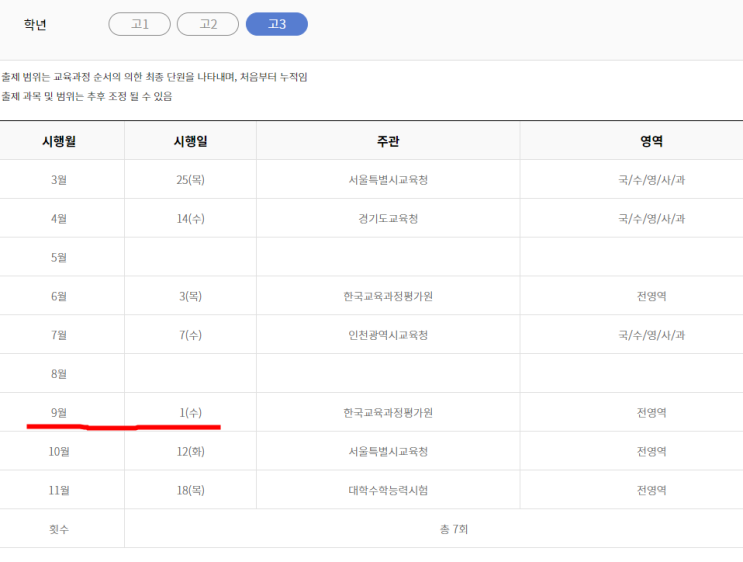The width and height of the screenshot is (743, 562).
Task: Click the 6월 row 3(목) date
Action: click(190, 297)
